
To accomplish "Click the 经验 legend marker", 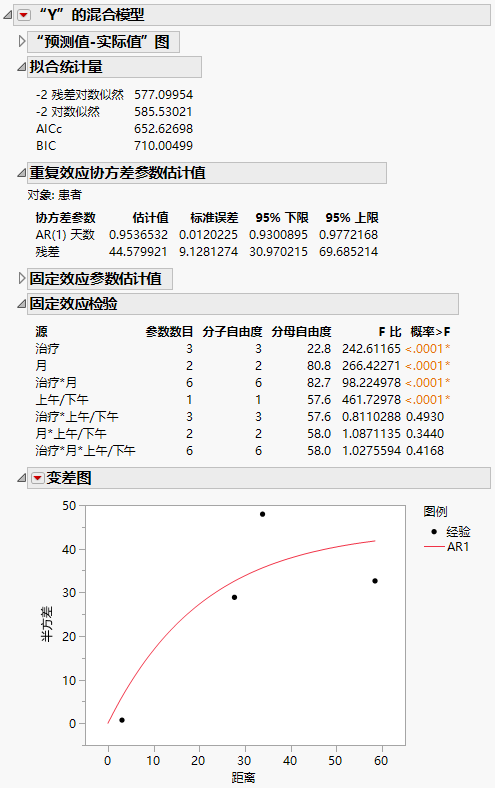I will (434, 531).
